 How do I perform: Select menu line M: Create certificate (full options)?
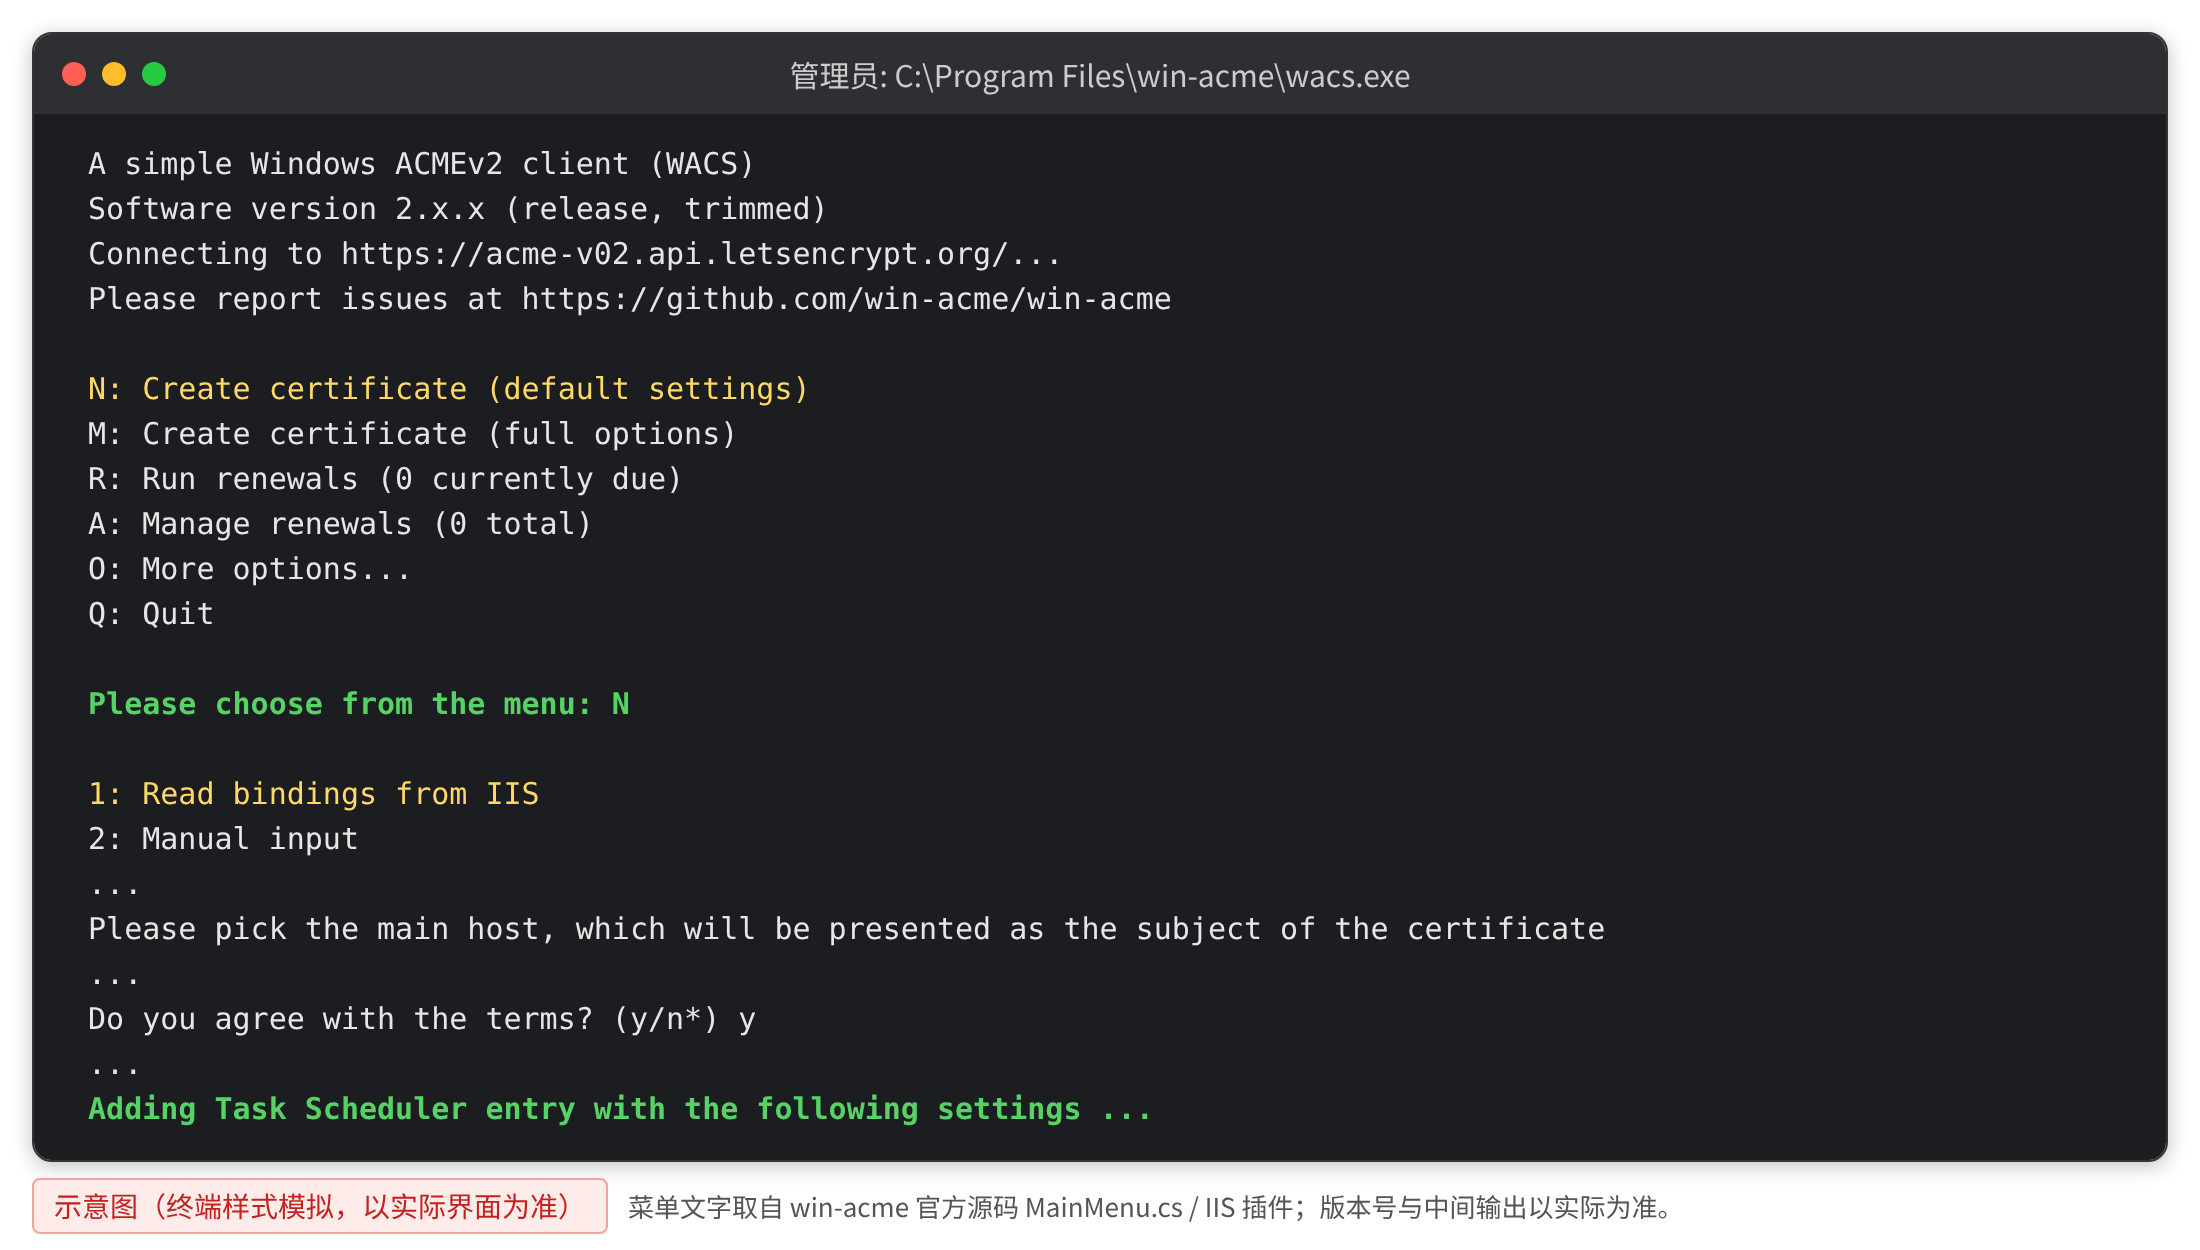pyautogui.click(x=412, y=434)
